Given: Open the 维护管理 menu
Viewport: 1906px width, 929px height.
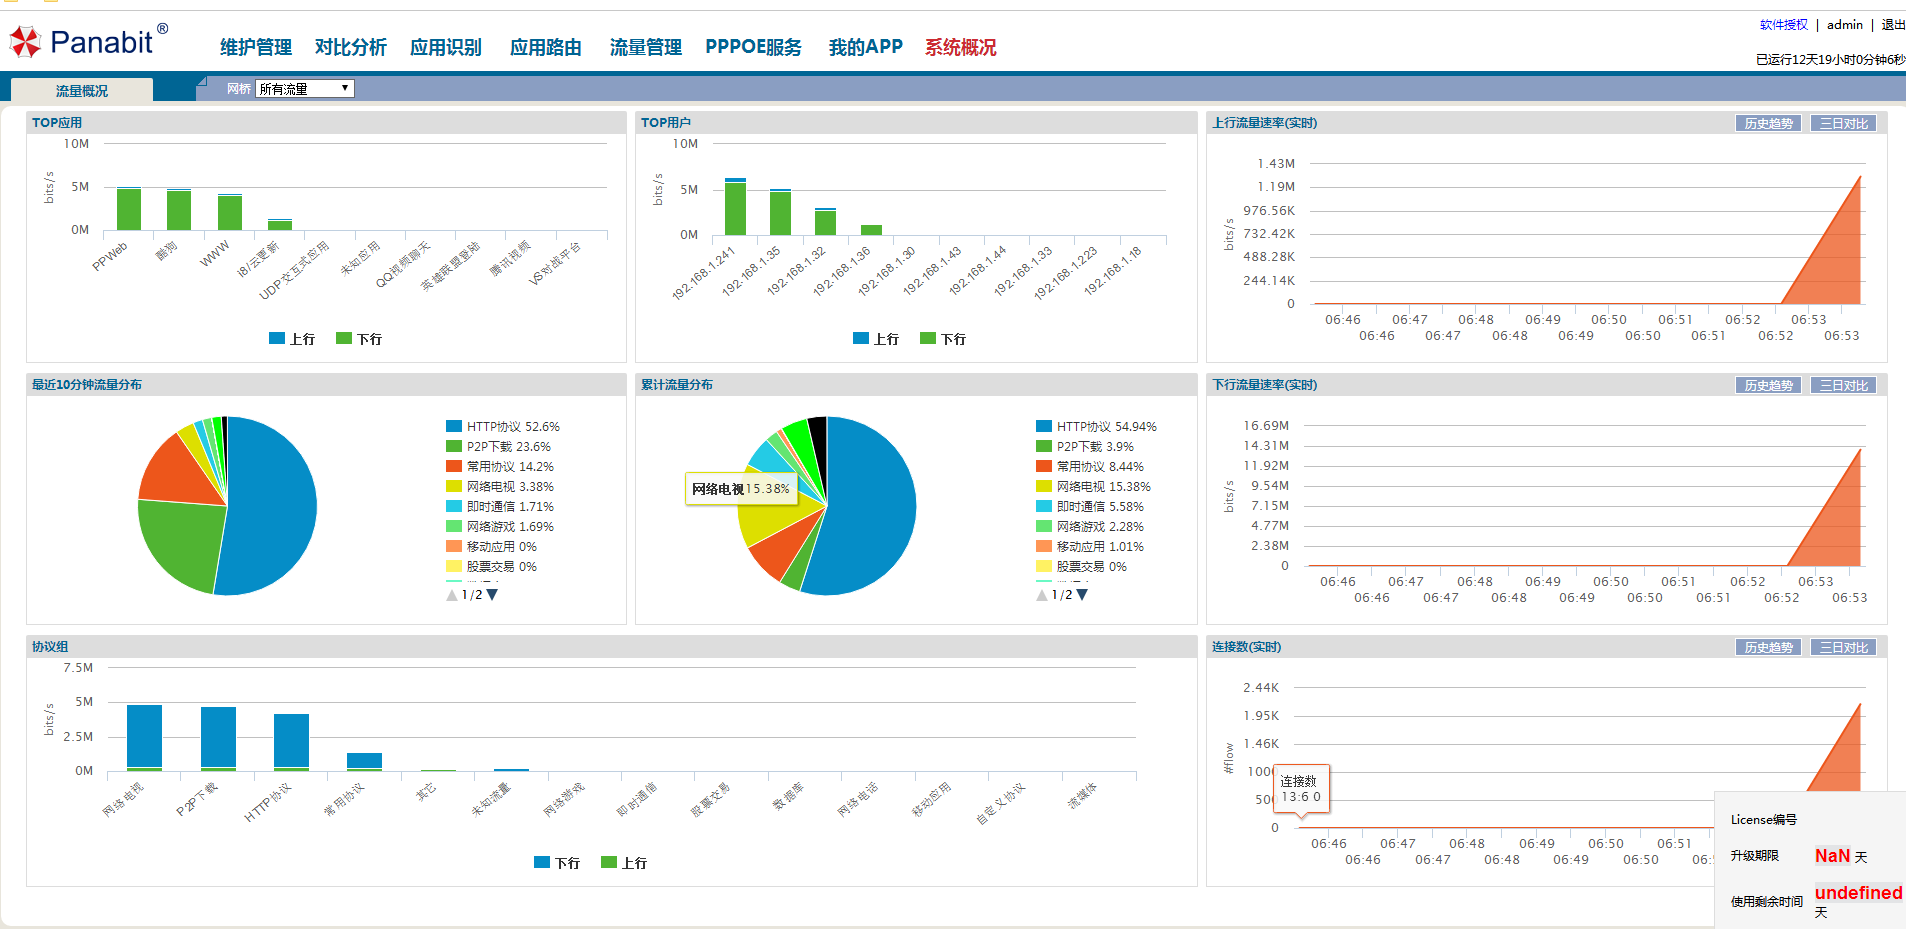Looking at the screenshot, I should coord(256,47).
